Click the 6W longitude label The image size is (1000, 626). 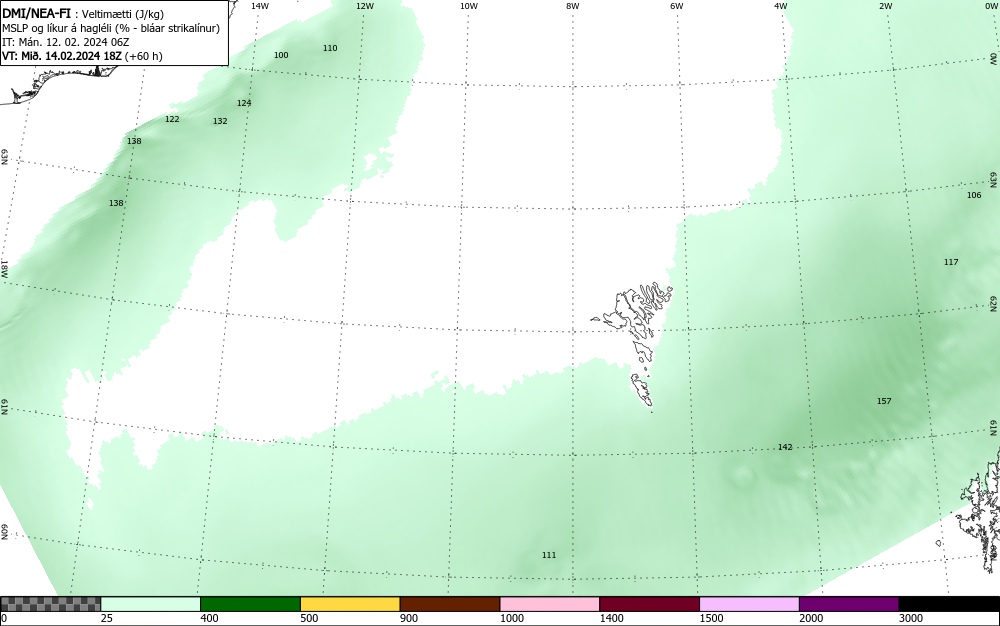[x=677, y=6]
